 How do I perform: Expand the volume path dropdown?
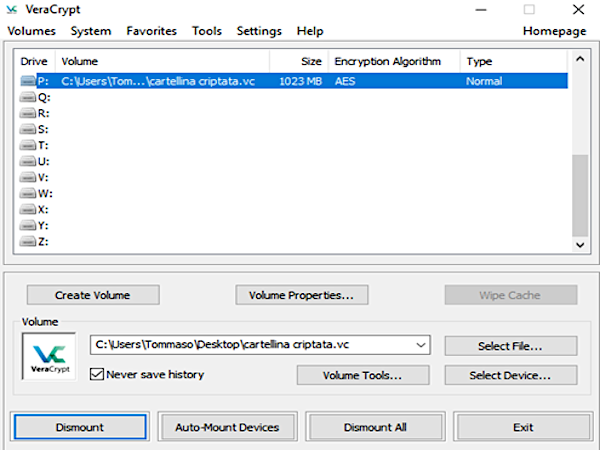(x=420, y=345)
